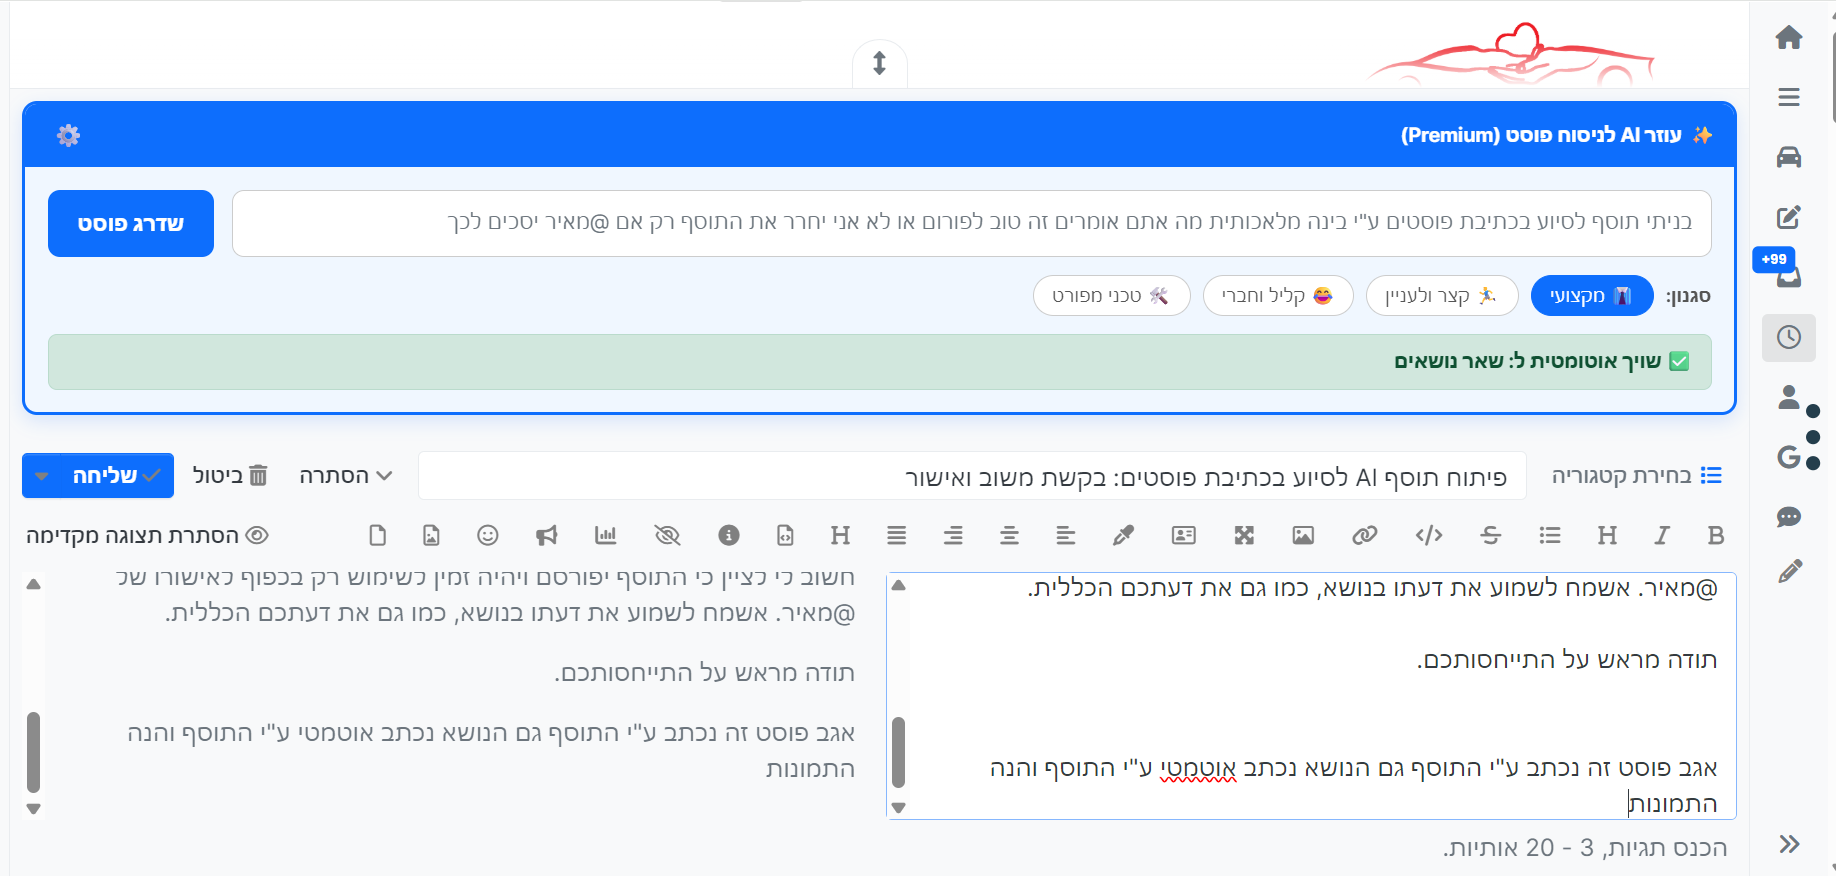
Task: Expand sidebar with double chevron arrows
Action: pos(1789,844)
